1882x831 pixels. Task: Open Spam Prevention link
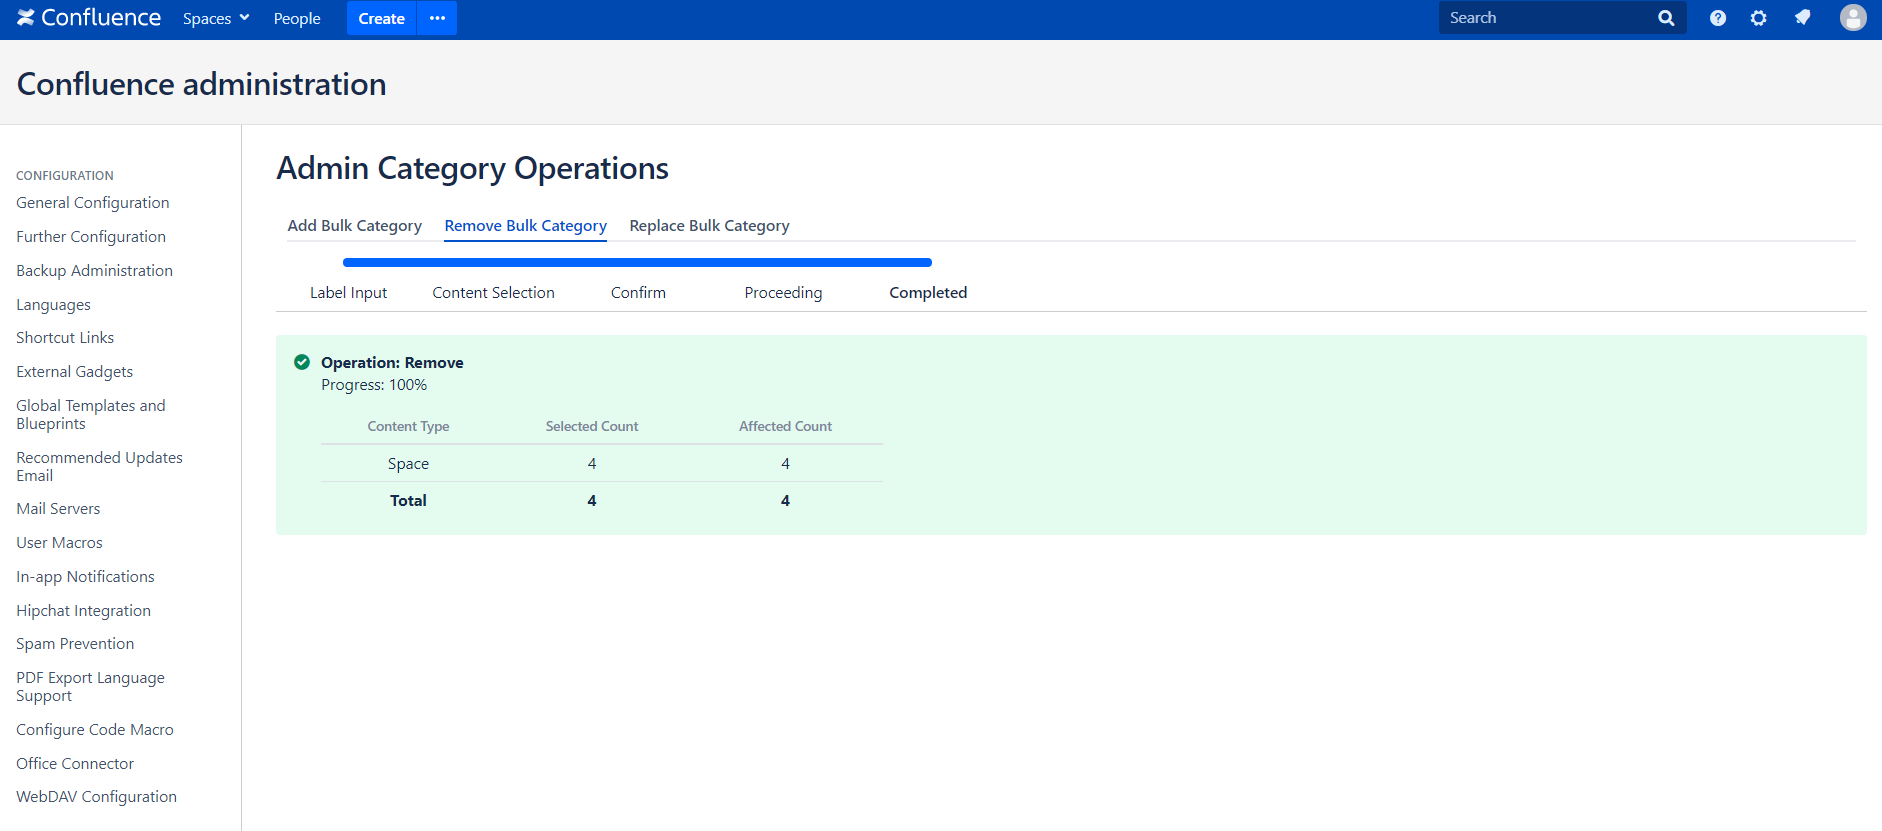point(75,644)
